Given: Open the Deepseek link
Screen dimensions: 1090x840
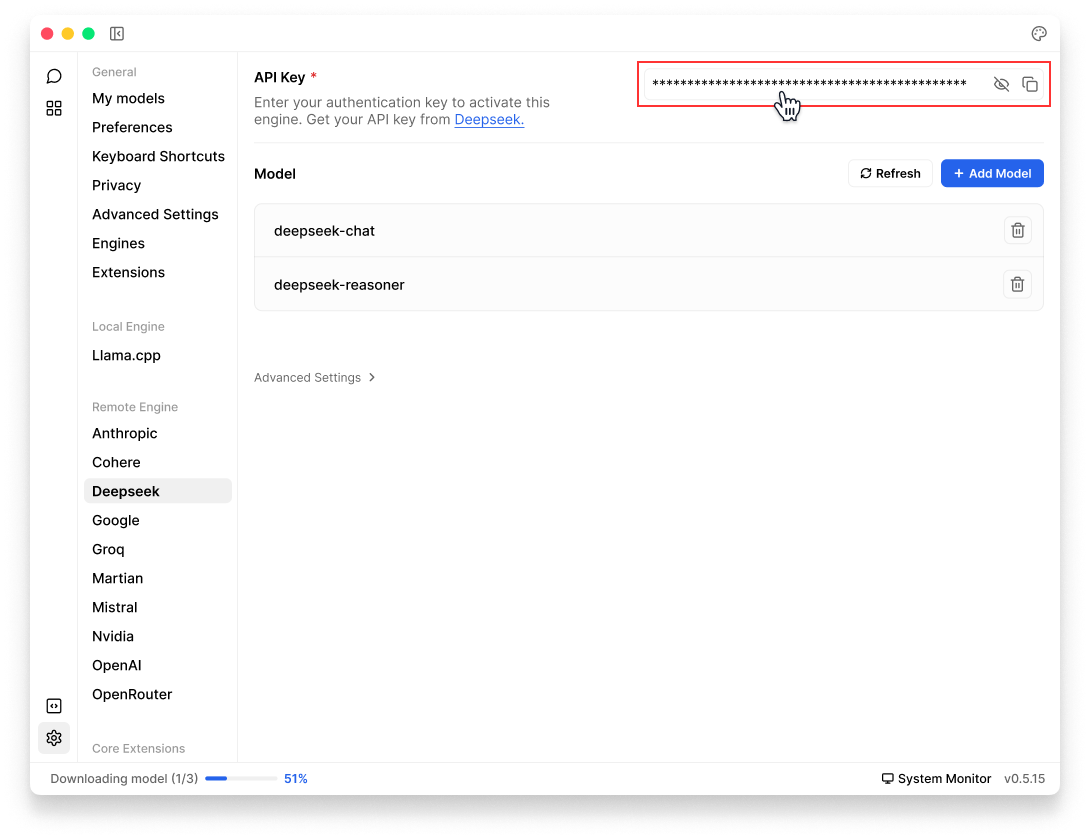Looking at the screenshot, I should (x=489, y=120).
